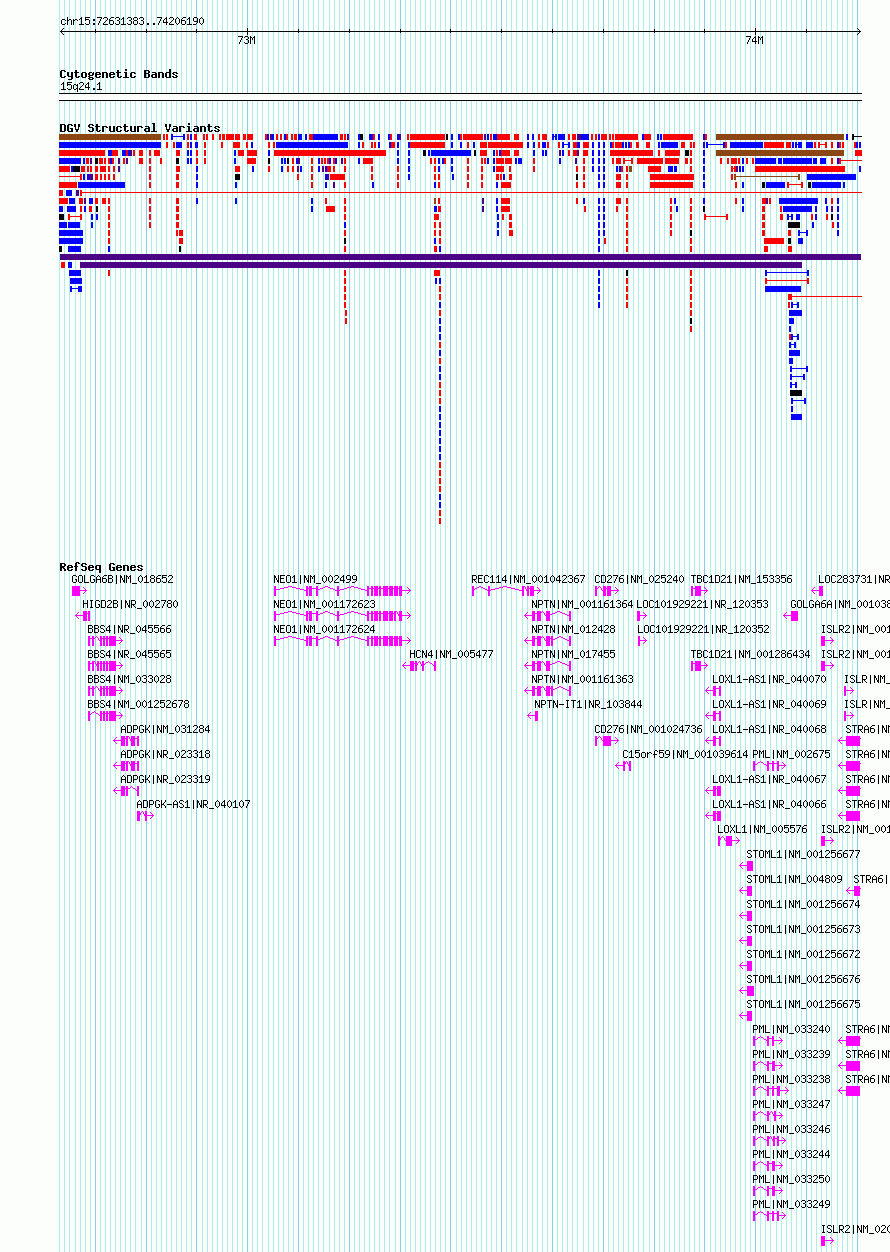Click the magenta HCN4 gene model glyph

point(420,666)
